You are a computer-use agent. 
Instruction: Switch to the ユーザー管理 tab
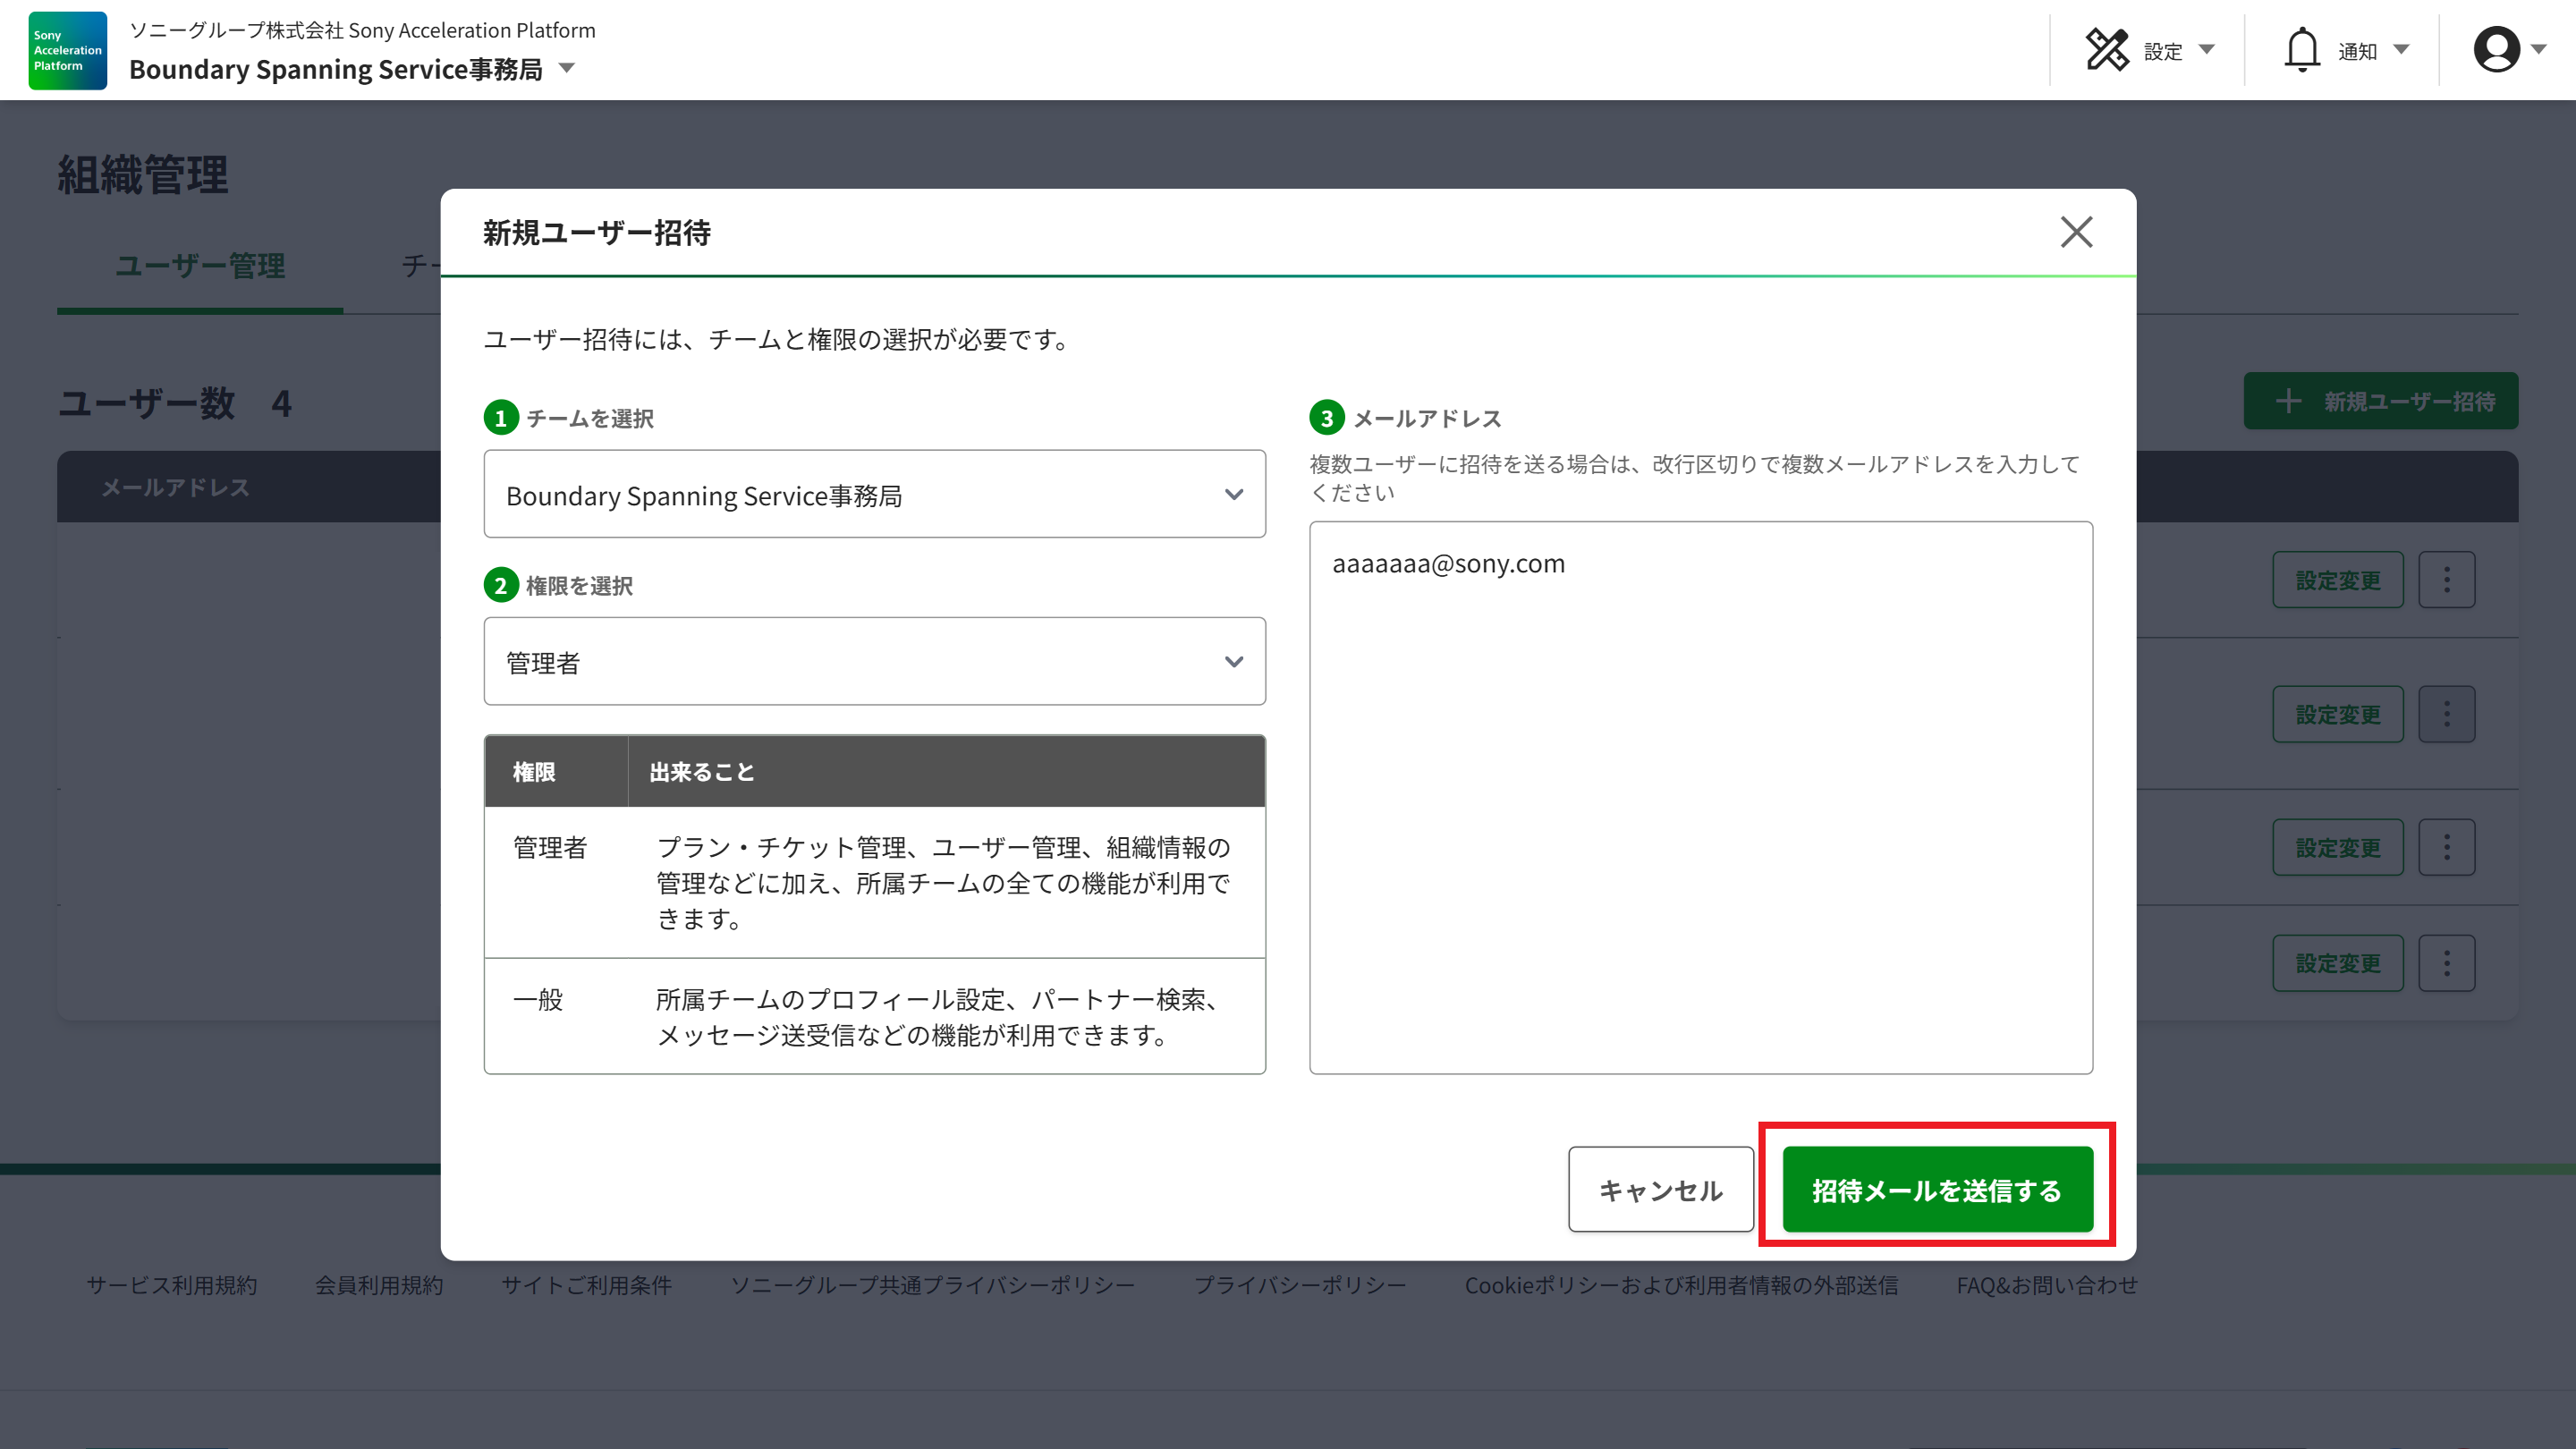[200, 266]
